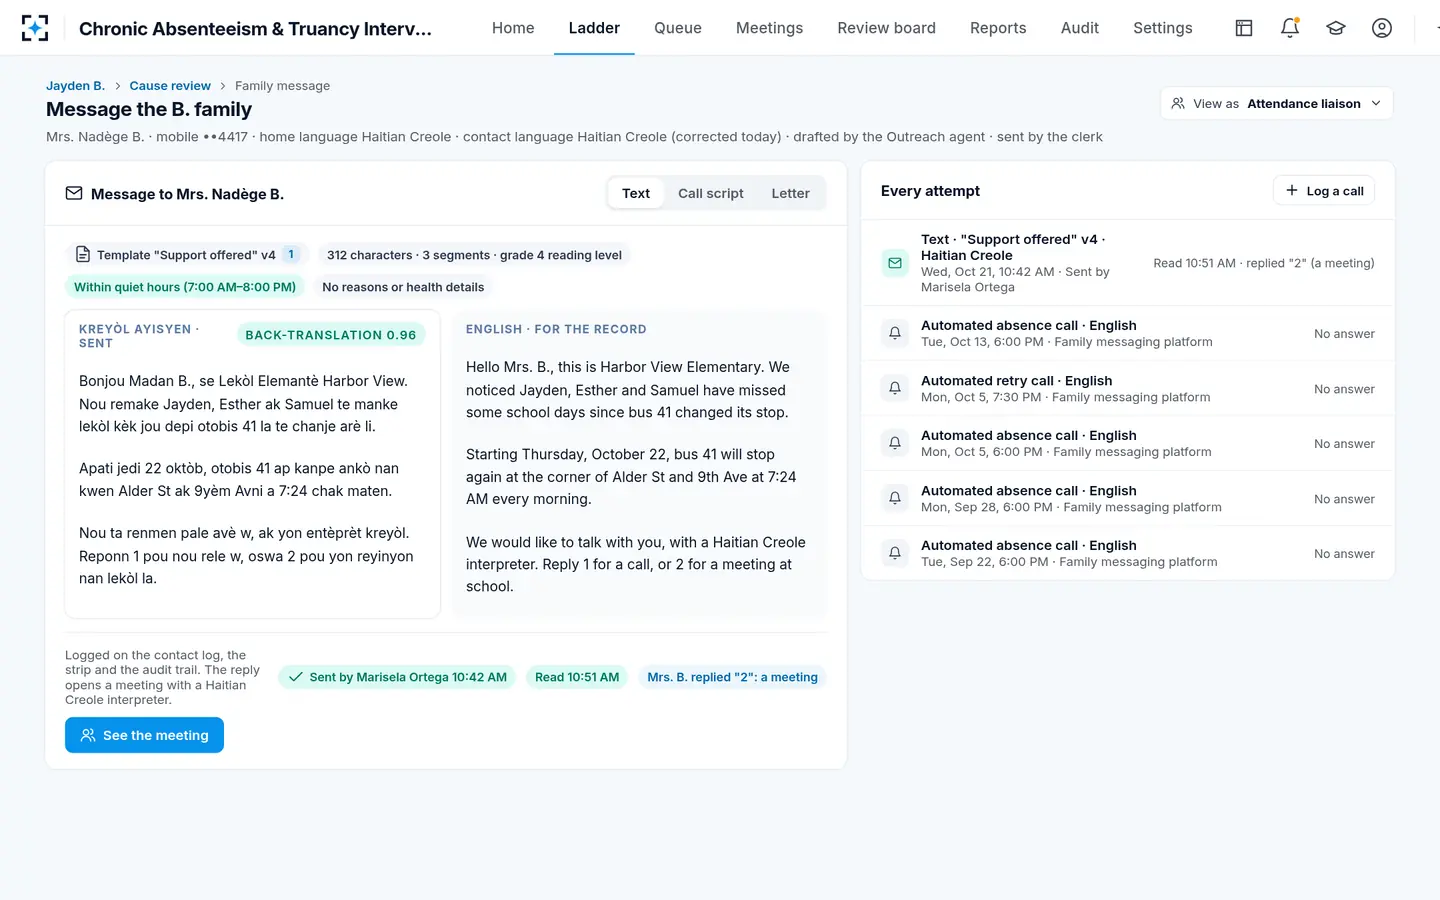Open the notifications bell
The image size is (1440, 900).
1290,28
